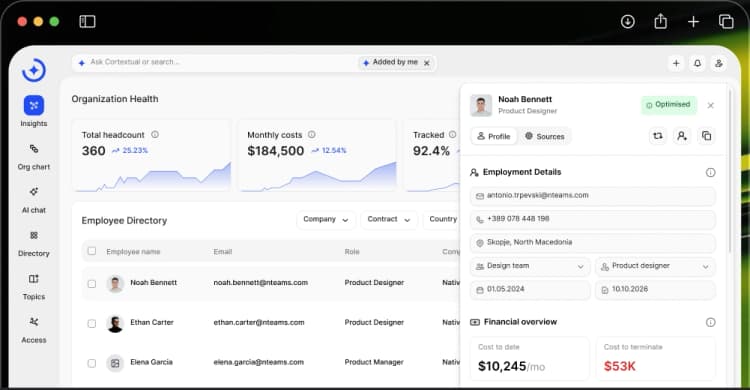Open the Company filter dropdown

click(x=326, y=219)
